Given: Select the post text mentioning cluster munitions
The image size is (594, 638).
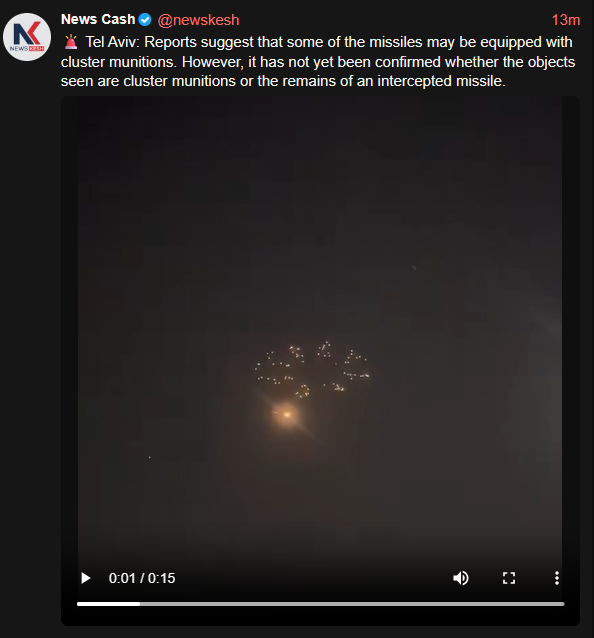Looking at the screenshot, I should point(318,62).
